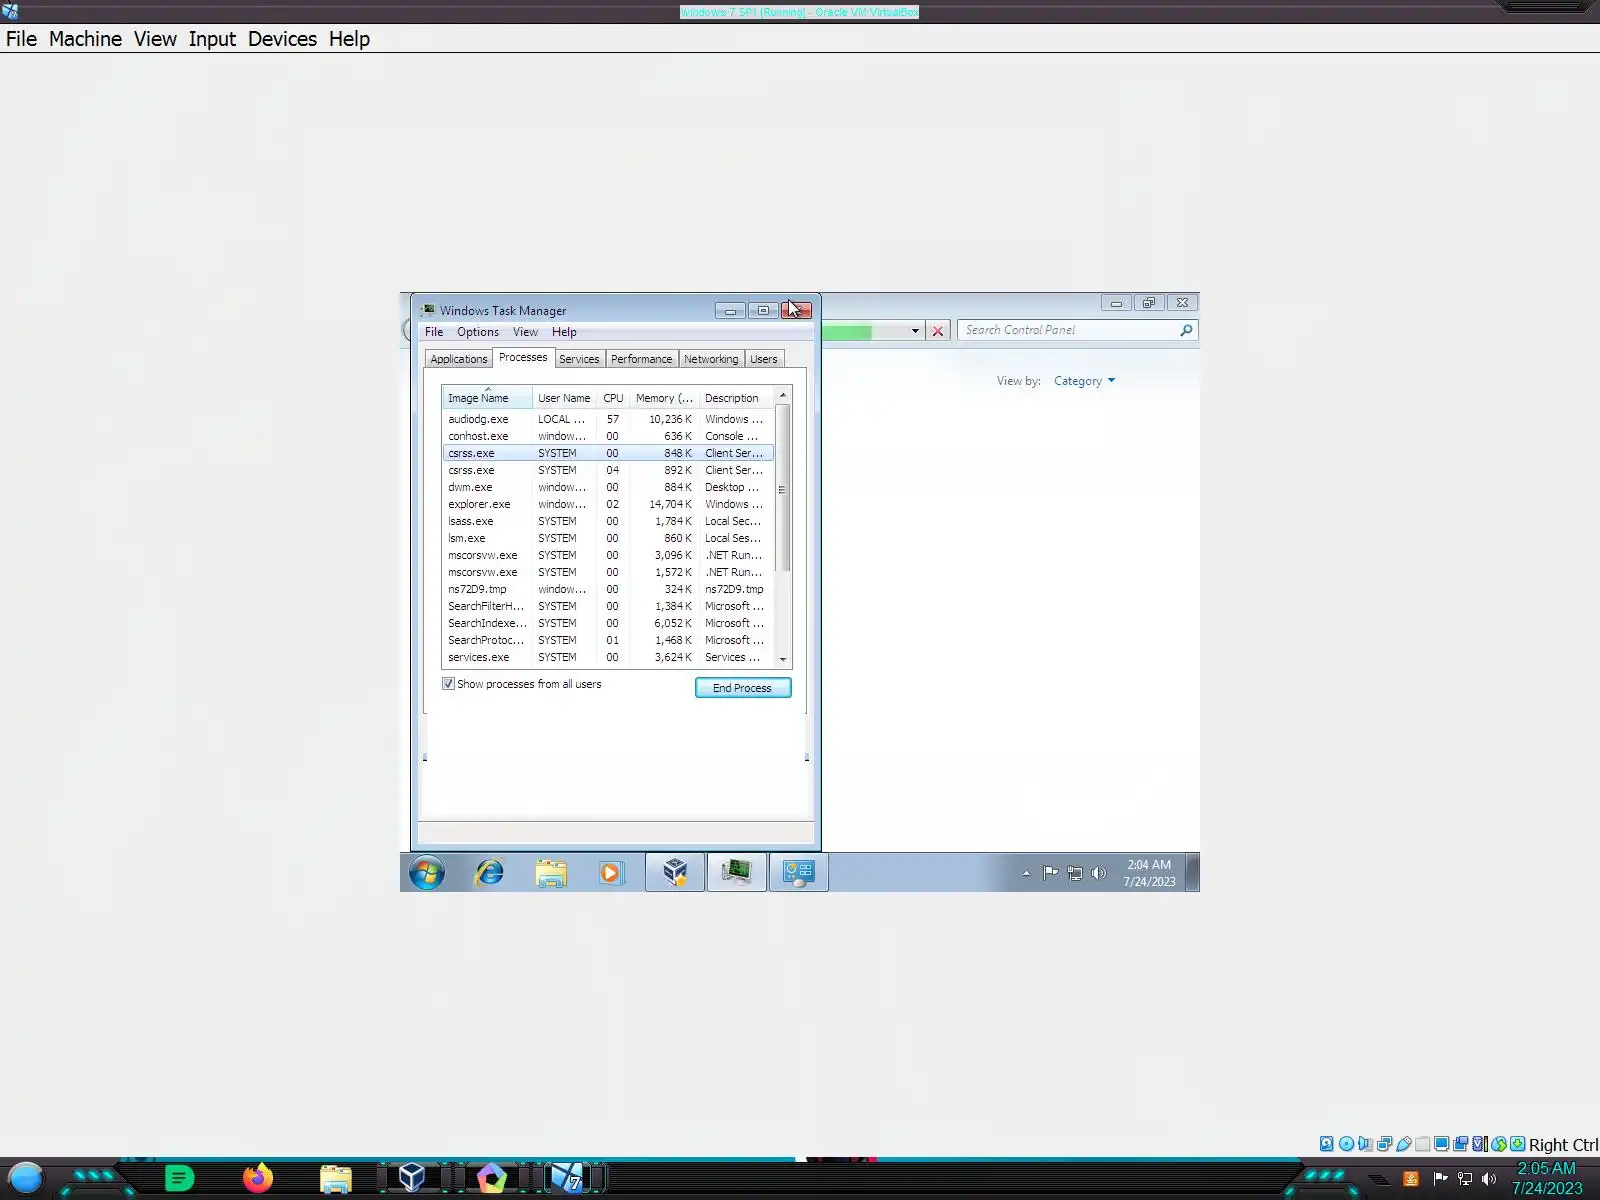The width and height of the screenshot is (1600, 1200).
Task: Open Windows Media Player in guest taskbar
Action: click(x=611, y=873)
